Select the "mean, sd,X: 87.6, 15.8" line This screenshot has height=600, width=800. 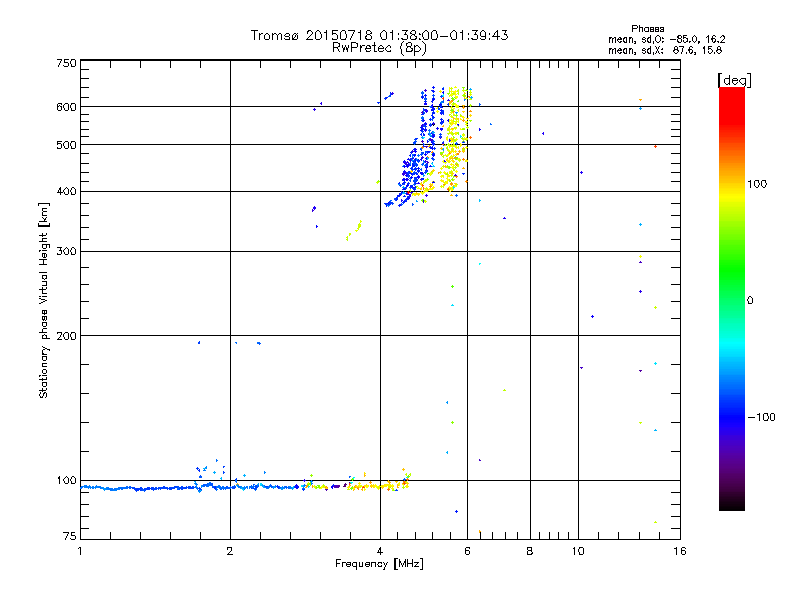[x=665, y=50]
